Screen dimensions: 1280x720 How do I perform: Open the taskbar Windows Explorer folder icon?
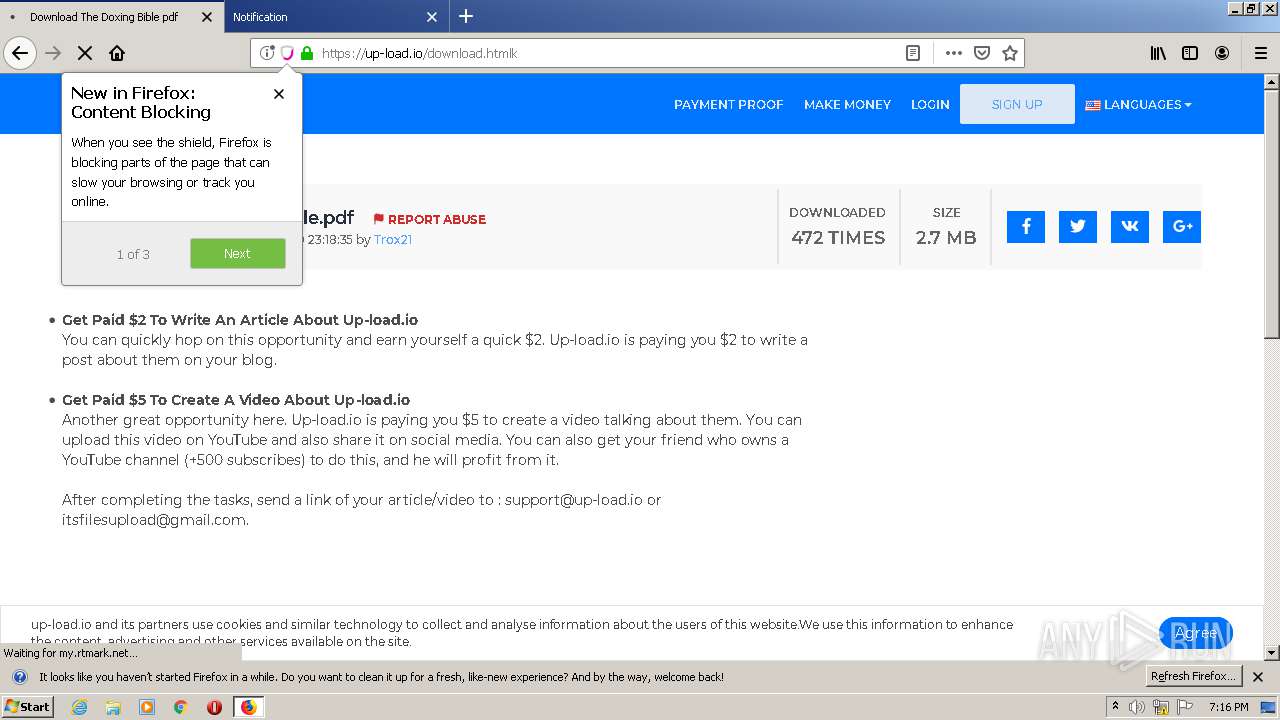113,707
